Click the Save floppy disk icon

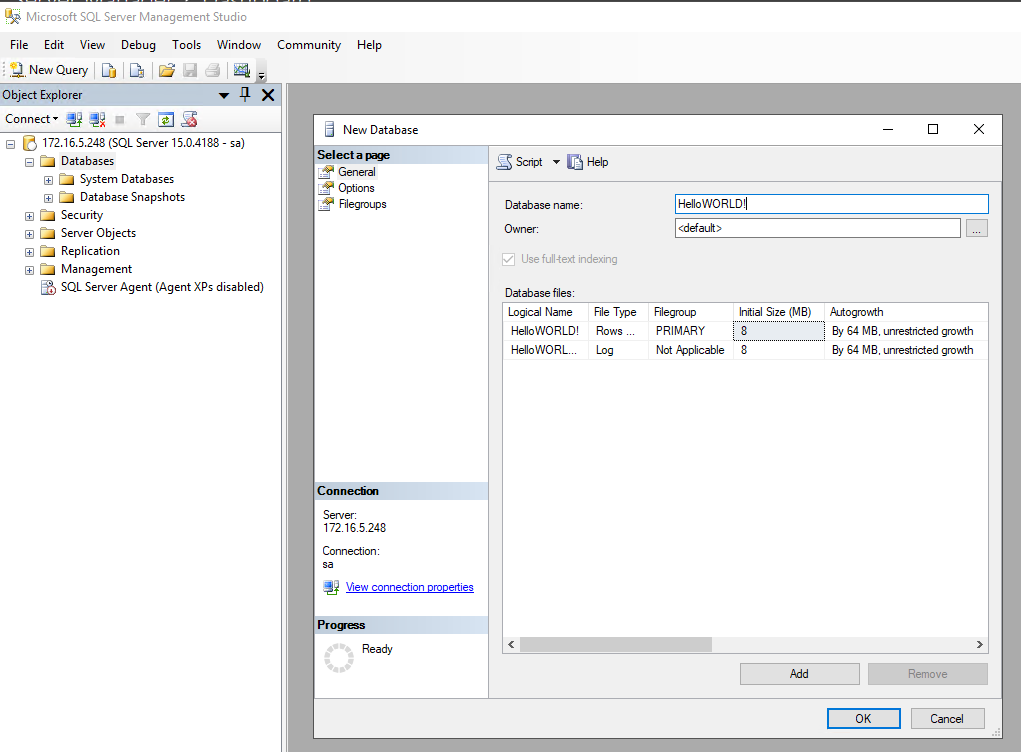click(189, 70)
